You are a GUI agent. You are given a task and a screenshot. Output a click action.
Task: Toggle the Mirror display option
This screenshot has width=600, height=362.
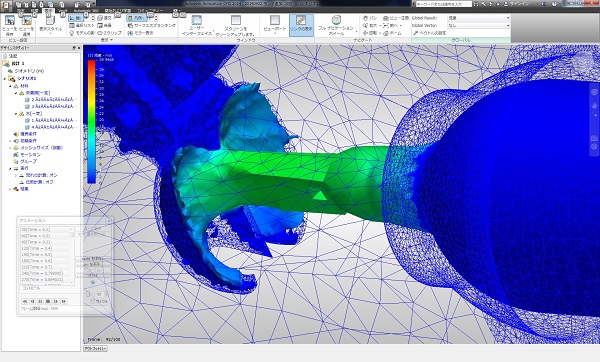pos(140,33)
